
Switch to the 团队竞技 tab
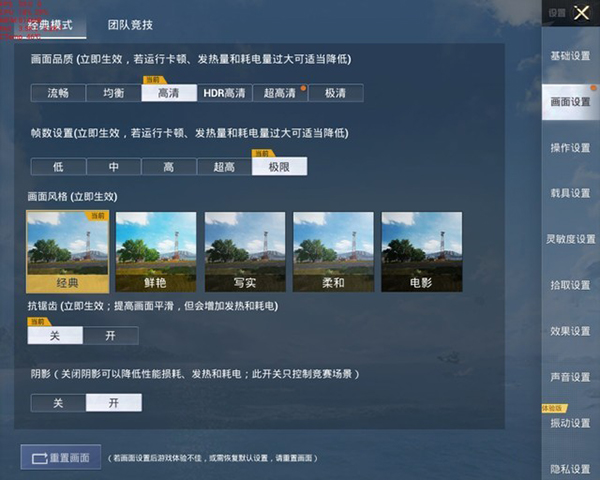tap(130, 24)
